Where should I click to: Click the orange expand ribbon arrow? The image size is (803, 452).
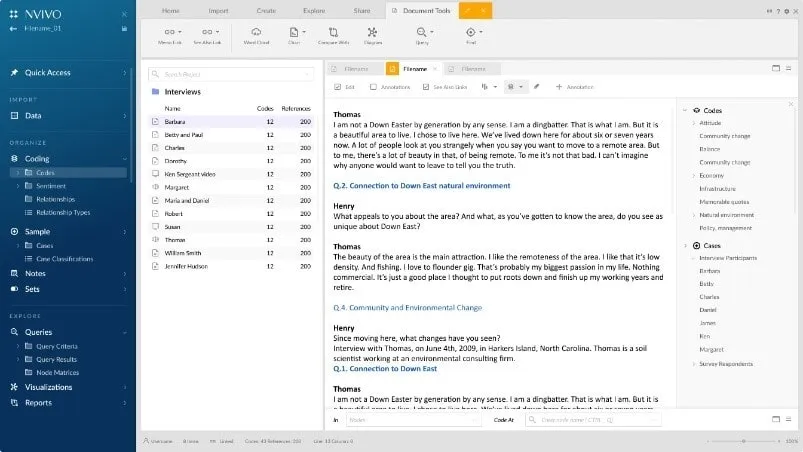[468, 10]
